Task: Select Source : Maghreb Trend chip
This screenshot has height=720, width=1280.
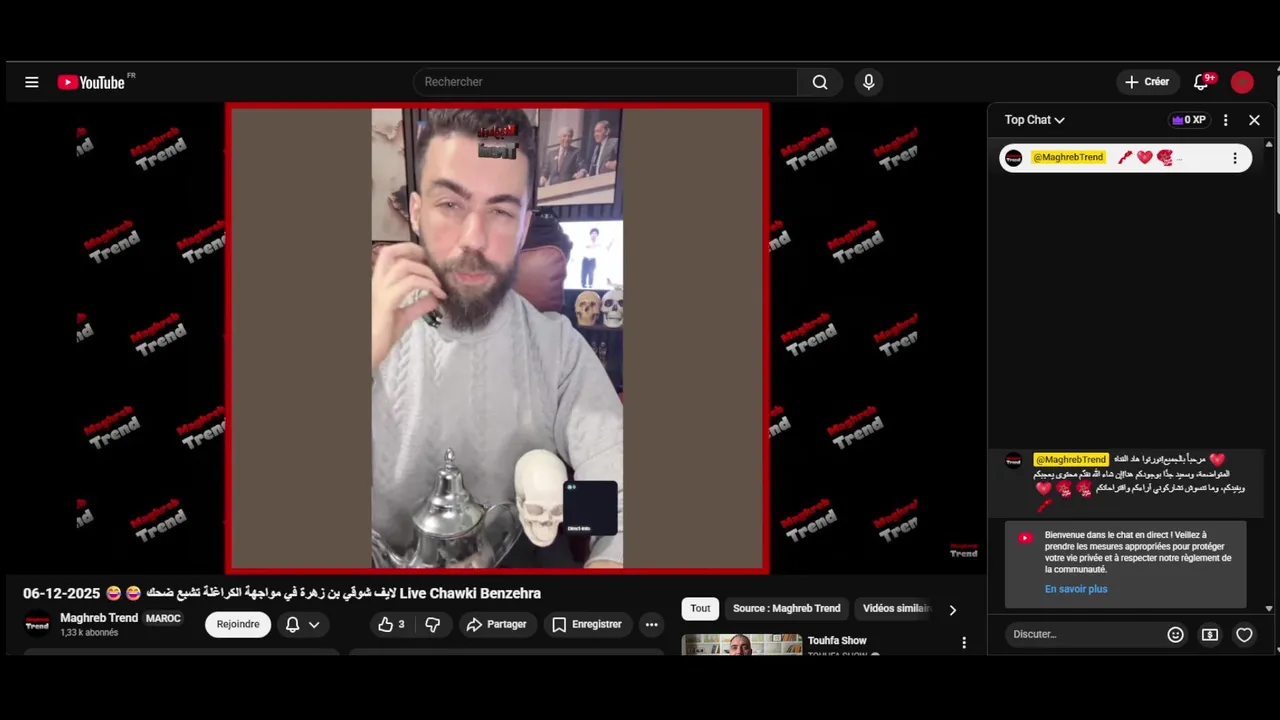Action: (786, 608)
